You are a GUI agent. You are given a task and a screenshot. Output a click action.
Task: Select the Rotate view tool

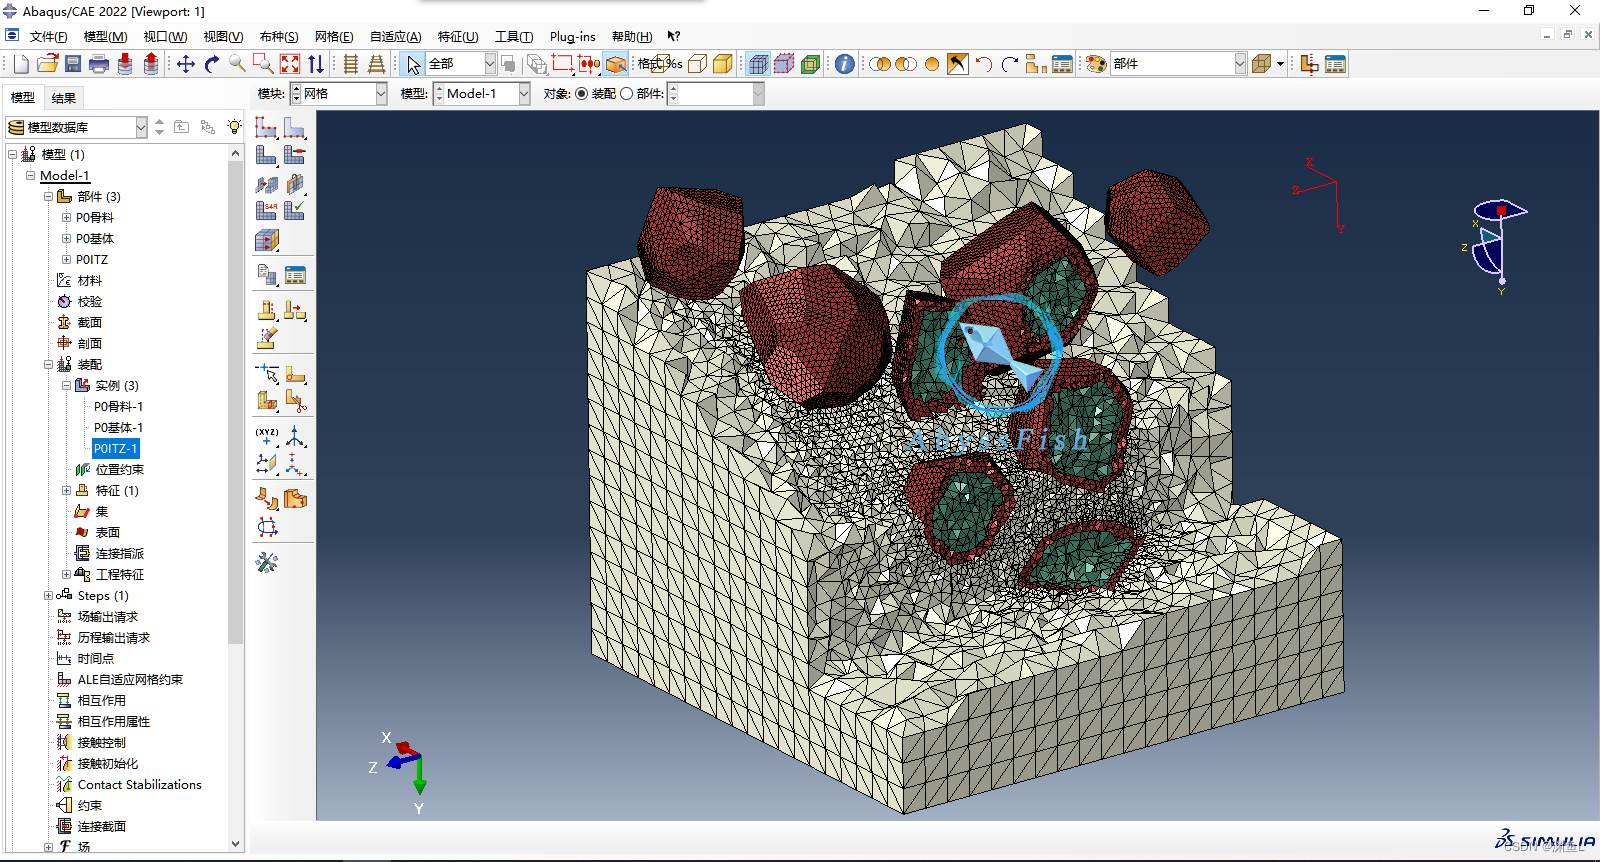pyautogui.click(x=212, y=64)
